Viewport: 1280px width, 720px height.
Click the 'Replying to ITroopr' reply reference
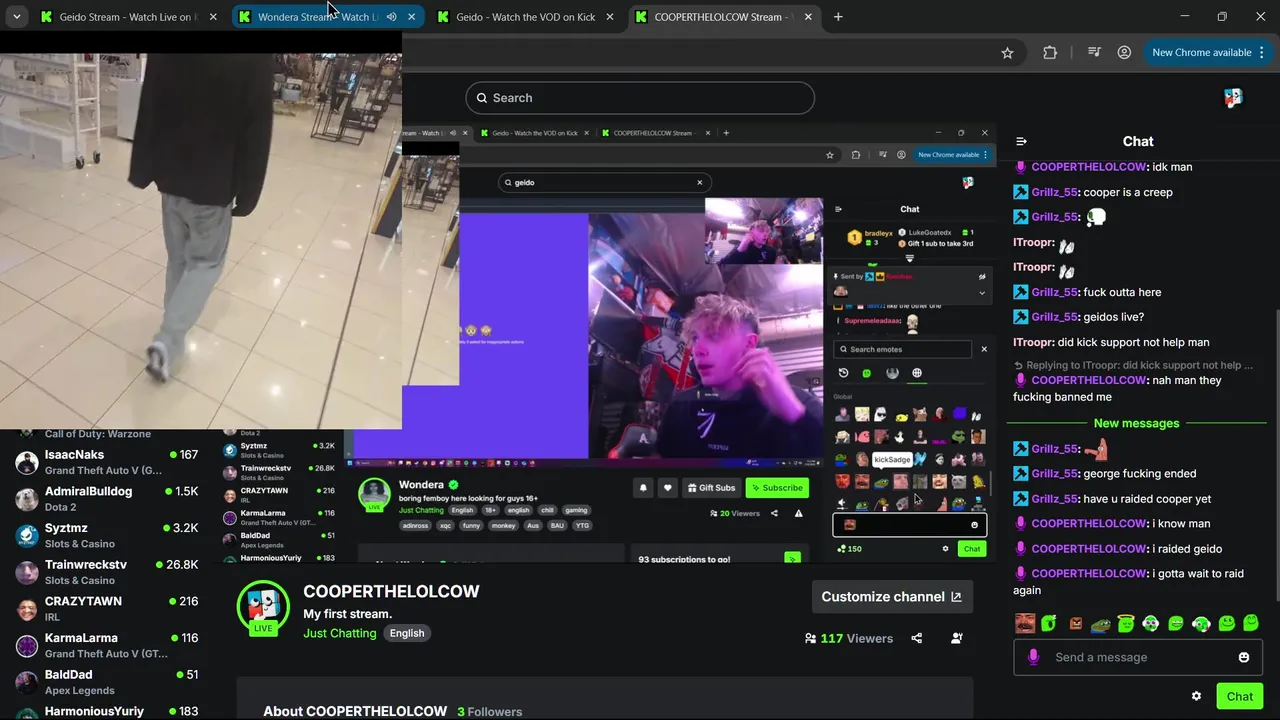1134,365
